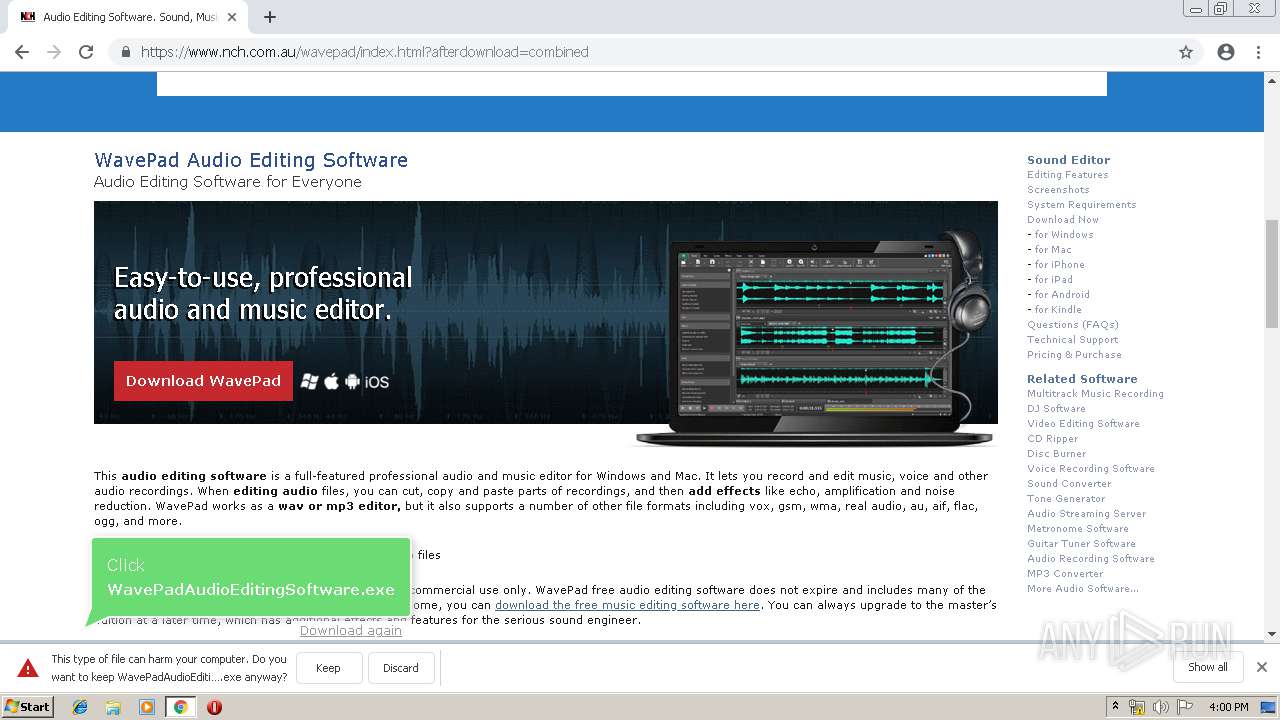Open Chrome three-dot menu
Image resolution: width=1280 pixels, height=720 pixels.
1258,52
